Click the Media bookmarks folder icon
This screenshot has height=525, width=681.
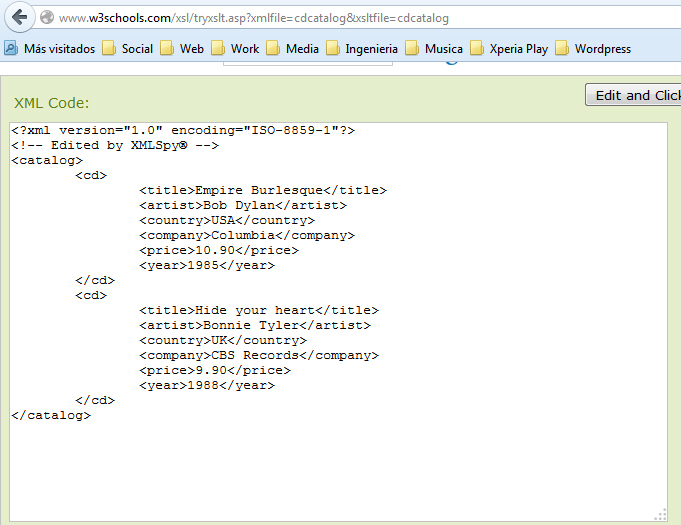click(x=273, y=48)
